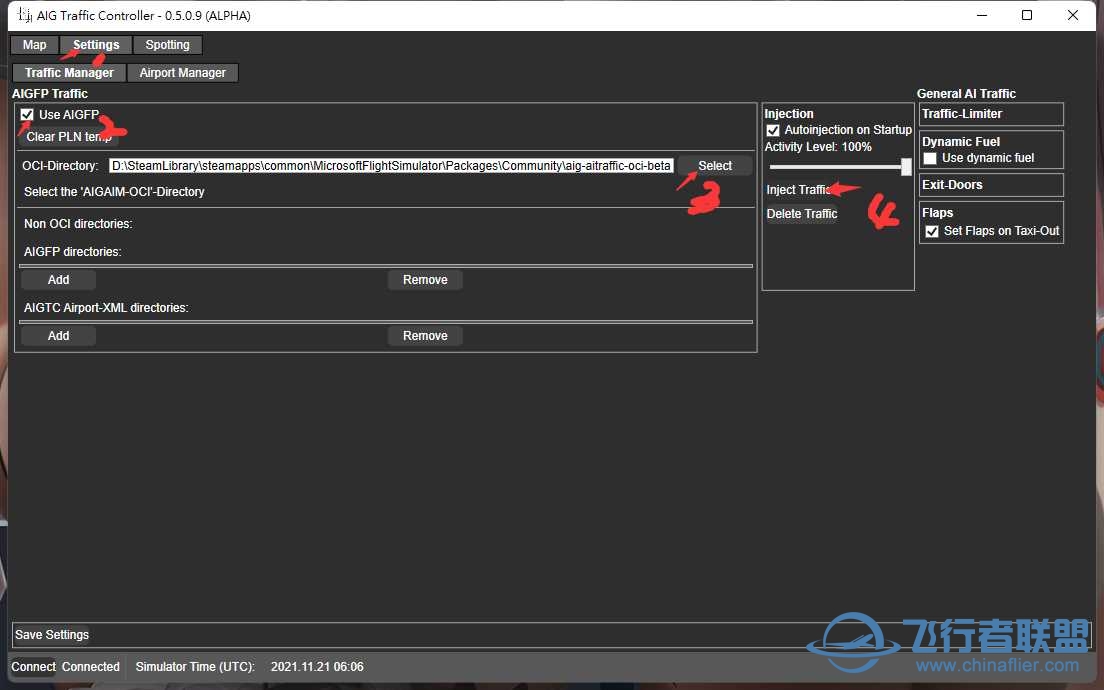Click the 'Simulator Time (UTC):' label

click(x=195, y=667)
